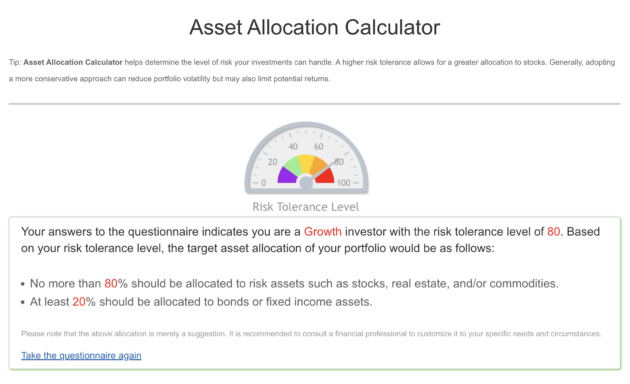Click the gauge needle hub
The width and height of the screenshot is (630, 384).
tap(306, 183)
